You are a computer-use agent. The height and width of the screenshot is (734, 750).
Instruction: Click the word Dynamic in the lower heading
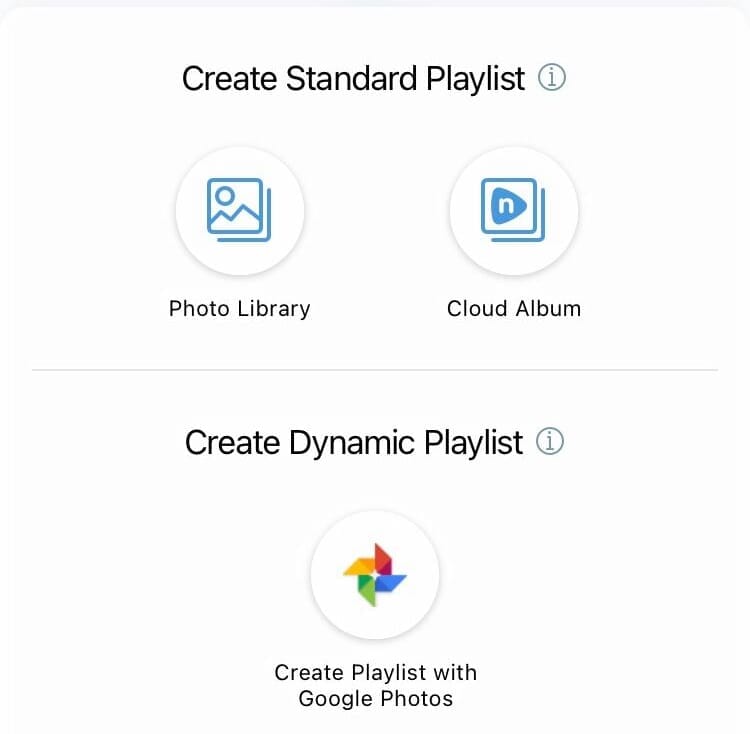click(x=352, y=443)
